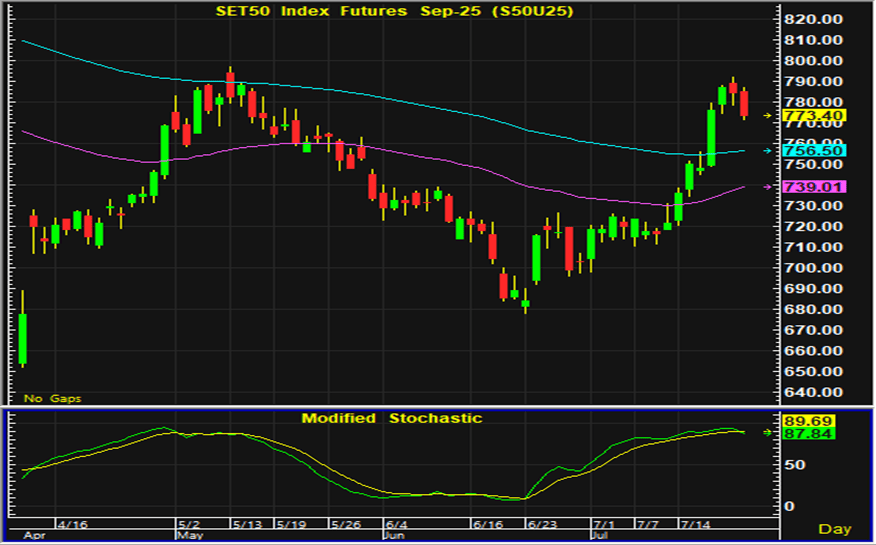Click the arrow marker beside the stochastic values
Image resolution: width=876 pixels, height=545 pixels.
[768, 433]
